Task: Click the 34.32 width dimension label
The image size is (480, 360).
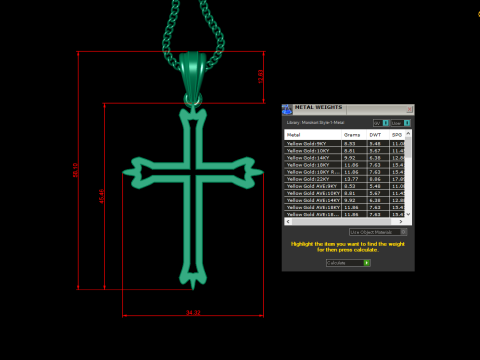Action: tap(193, 313)
